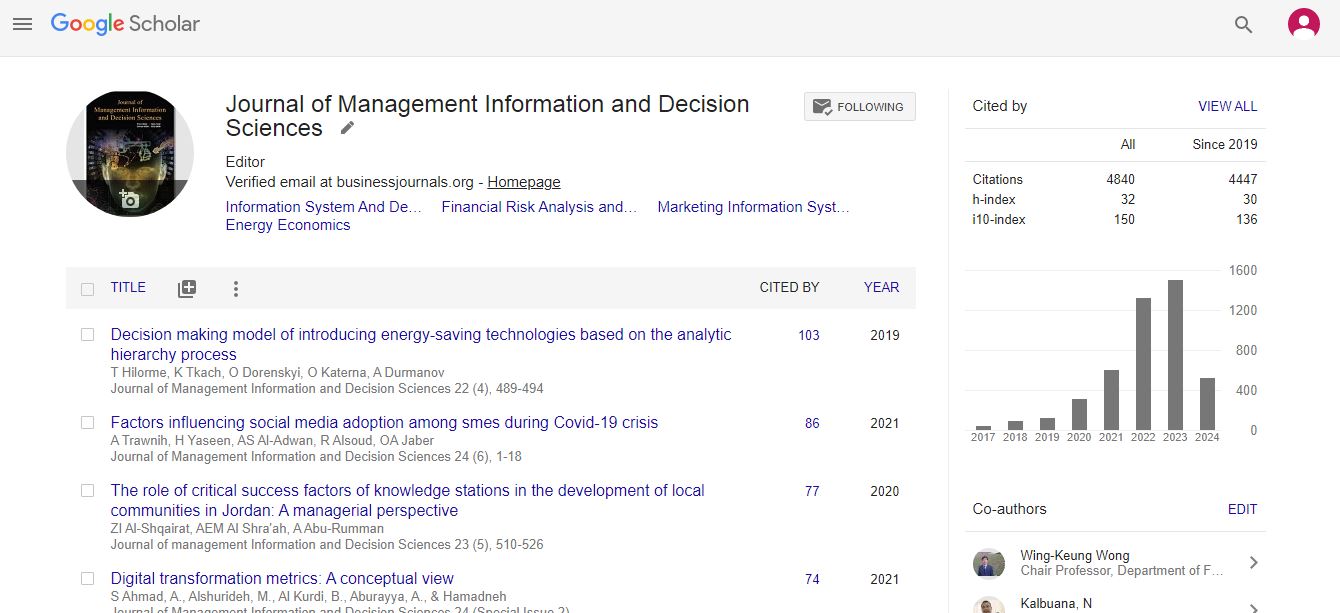Check the 'role of critical success factors' checkbox

pyautogui.click(x=87, y=491)
